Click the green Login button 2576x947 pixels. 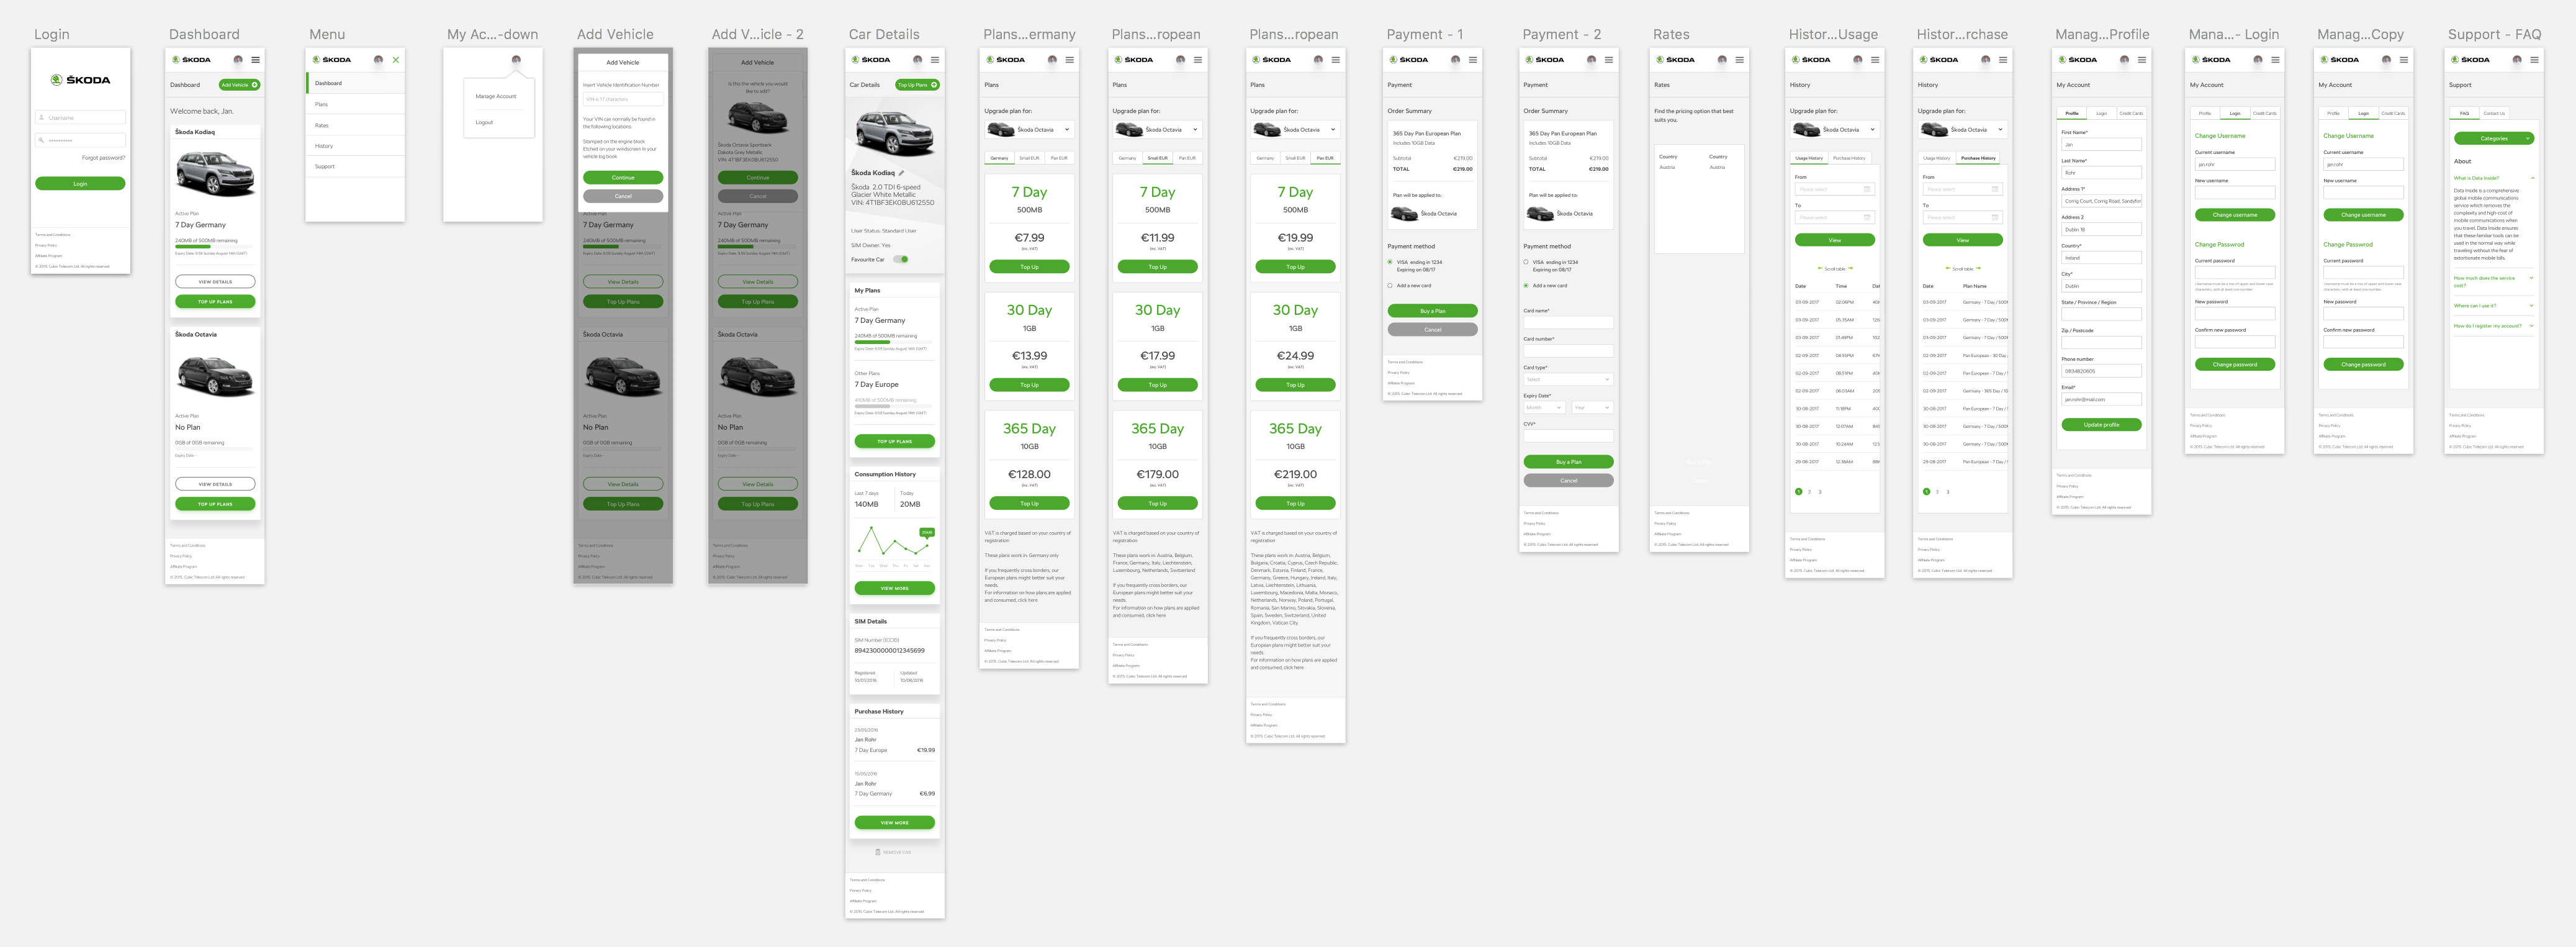pyautogui.click(x=80, y=183)
